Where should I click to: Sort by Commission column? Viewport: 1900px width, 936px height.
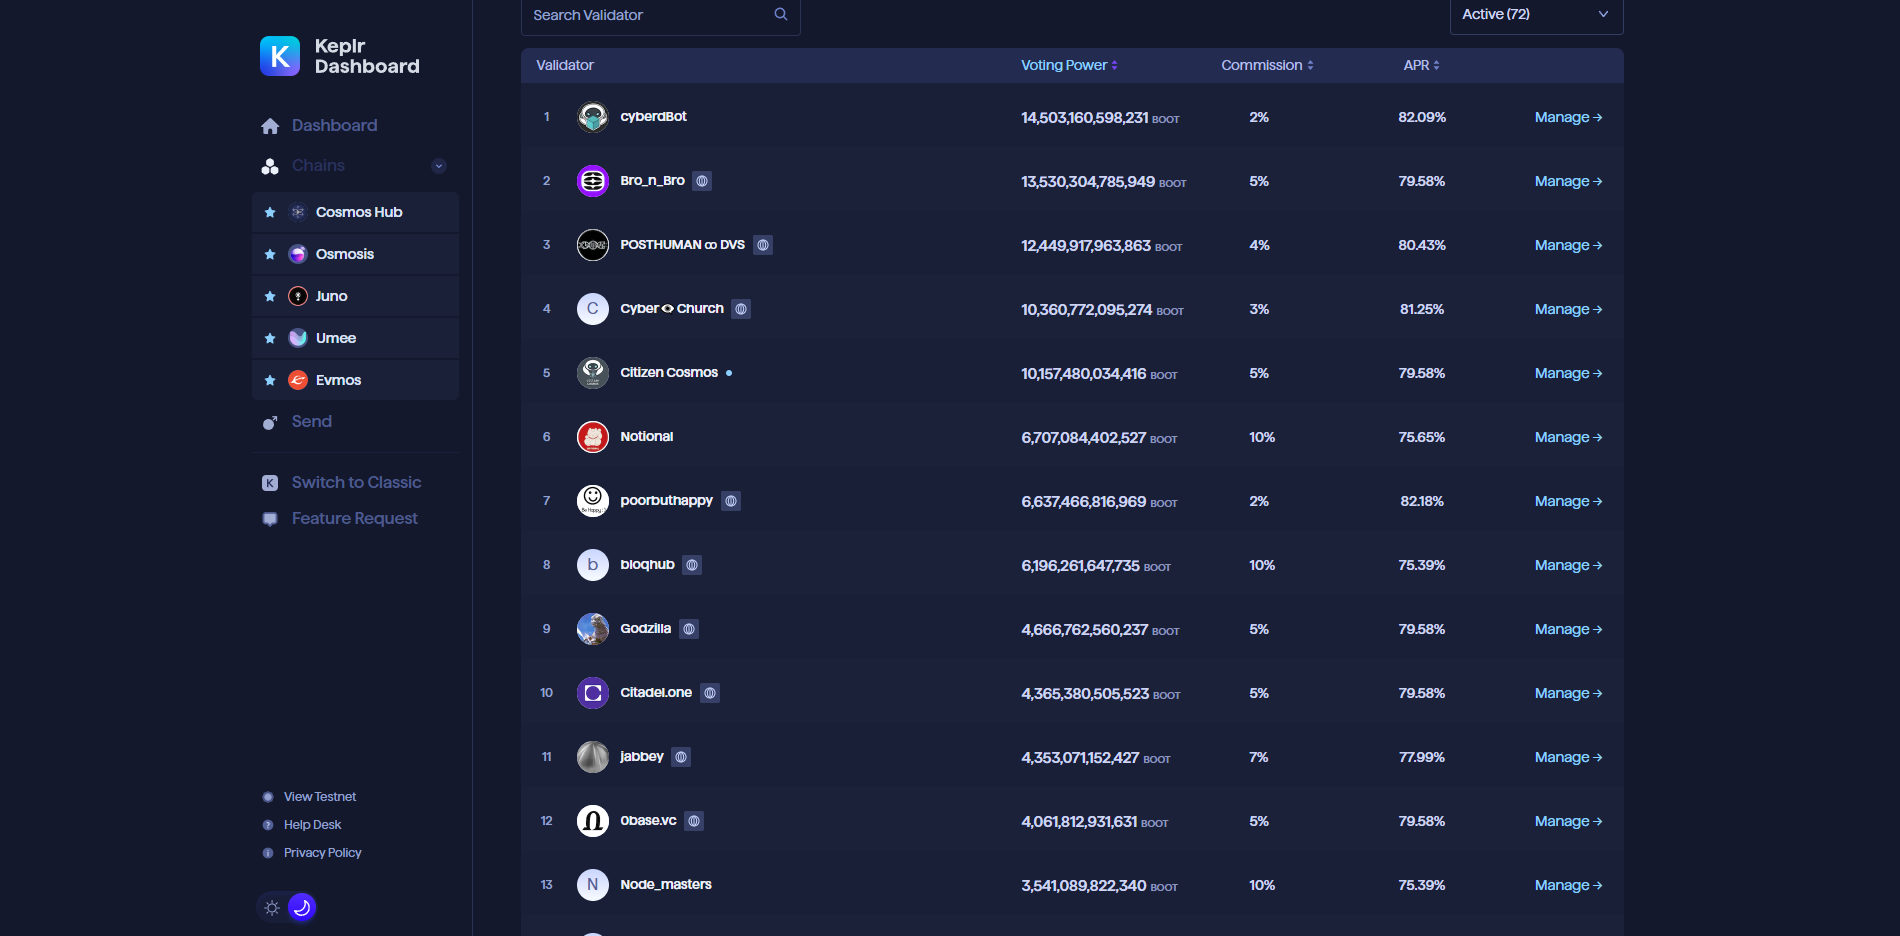coord(1267,65)
